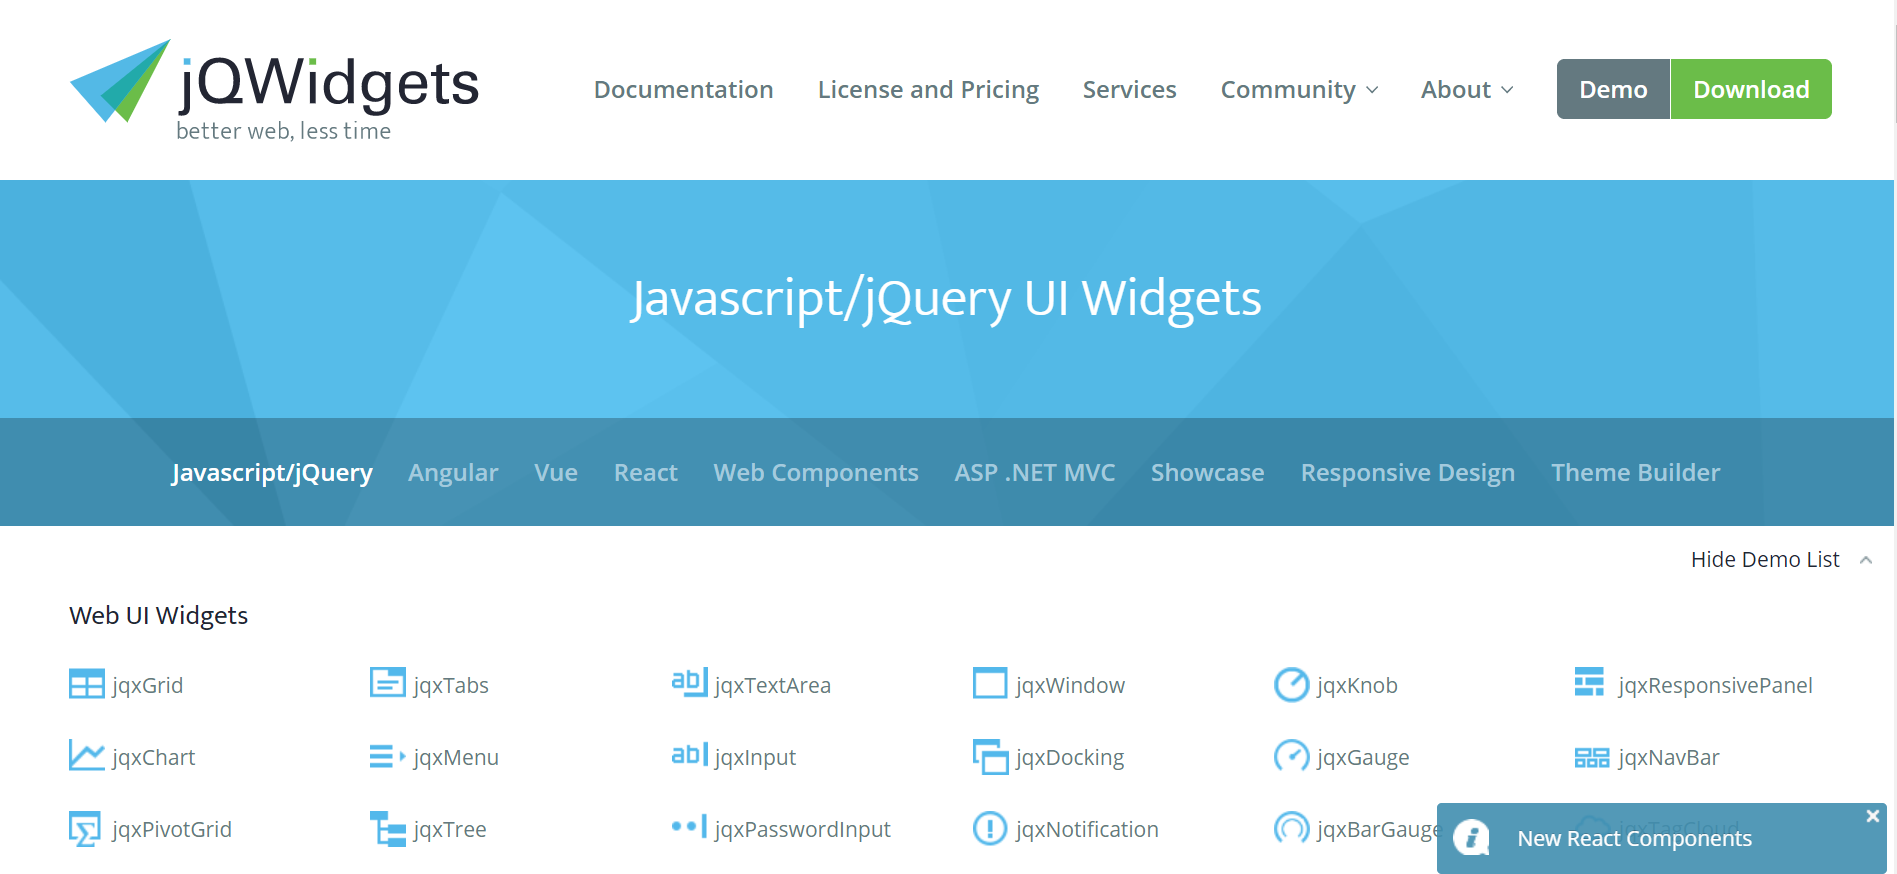Open the jqxBarGauge demo link

1377,829
